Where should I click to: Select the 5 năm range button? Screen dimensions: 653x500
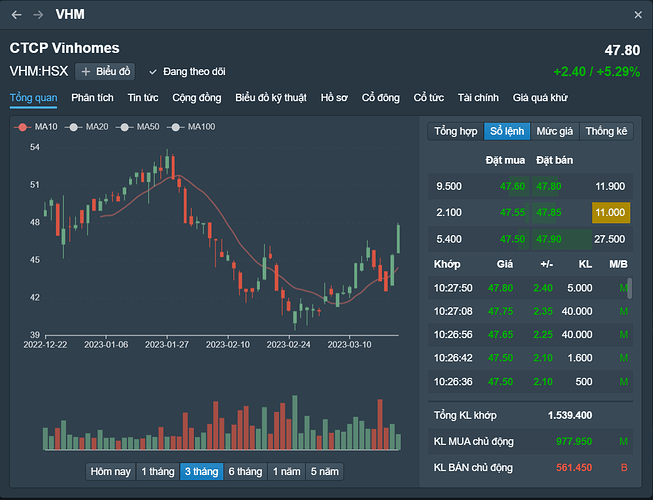pyautogui.click(x=324, y=471)
